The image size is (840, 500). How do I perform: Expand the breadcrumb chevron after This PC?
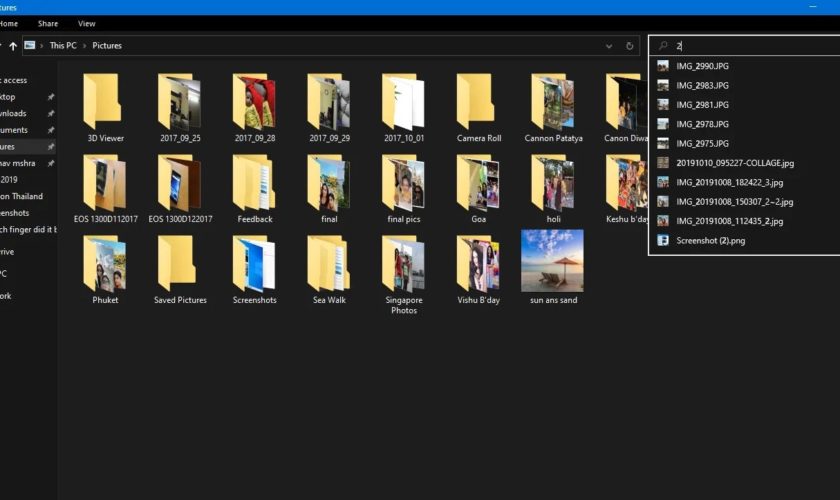(x=85, y=46)
